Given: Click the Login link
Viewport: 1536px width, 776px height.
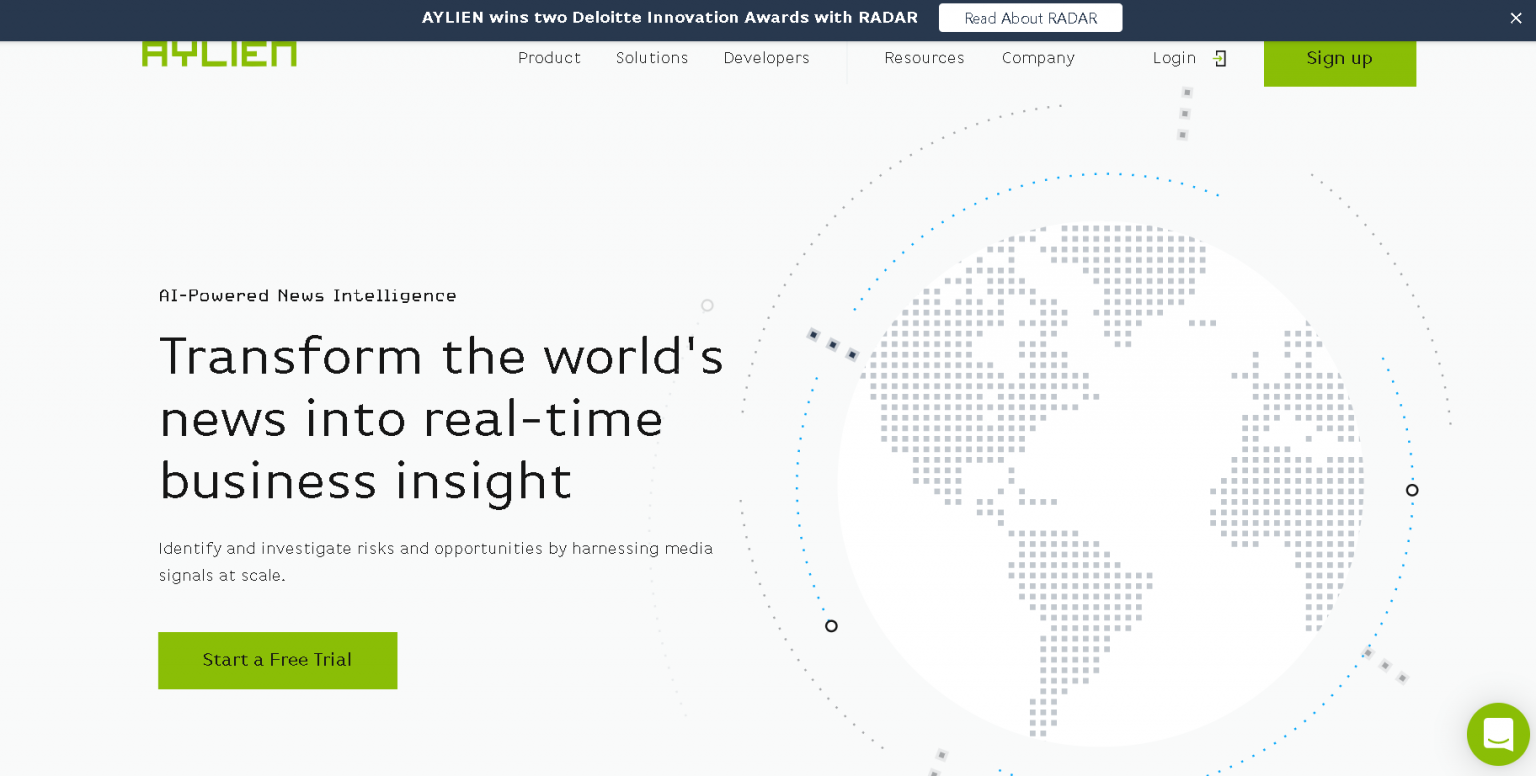Looking at the screenshot, I should pos(1174,58).
